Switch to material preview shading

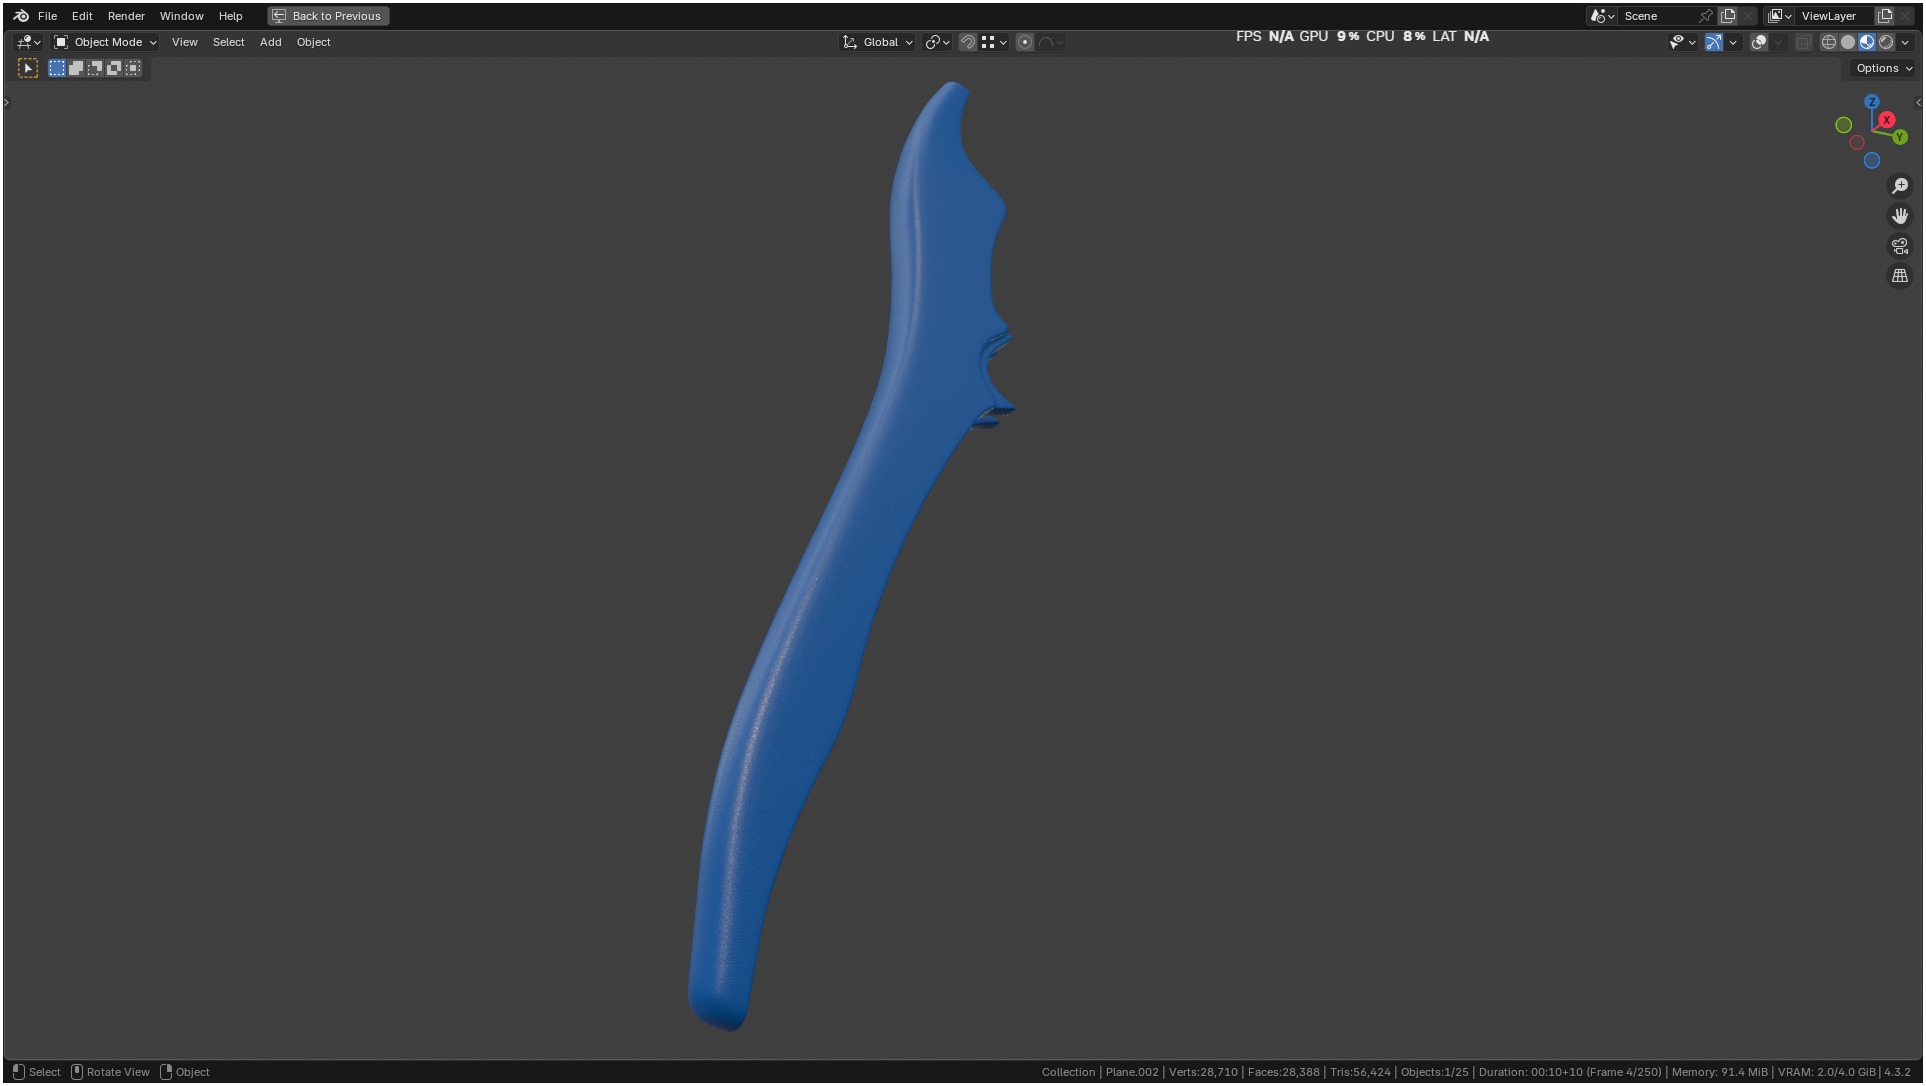click(1867, 42)
